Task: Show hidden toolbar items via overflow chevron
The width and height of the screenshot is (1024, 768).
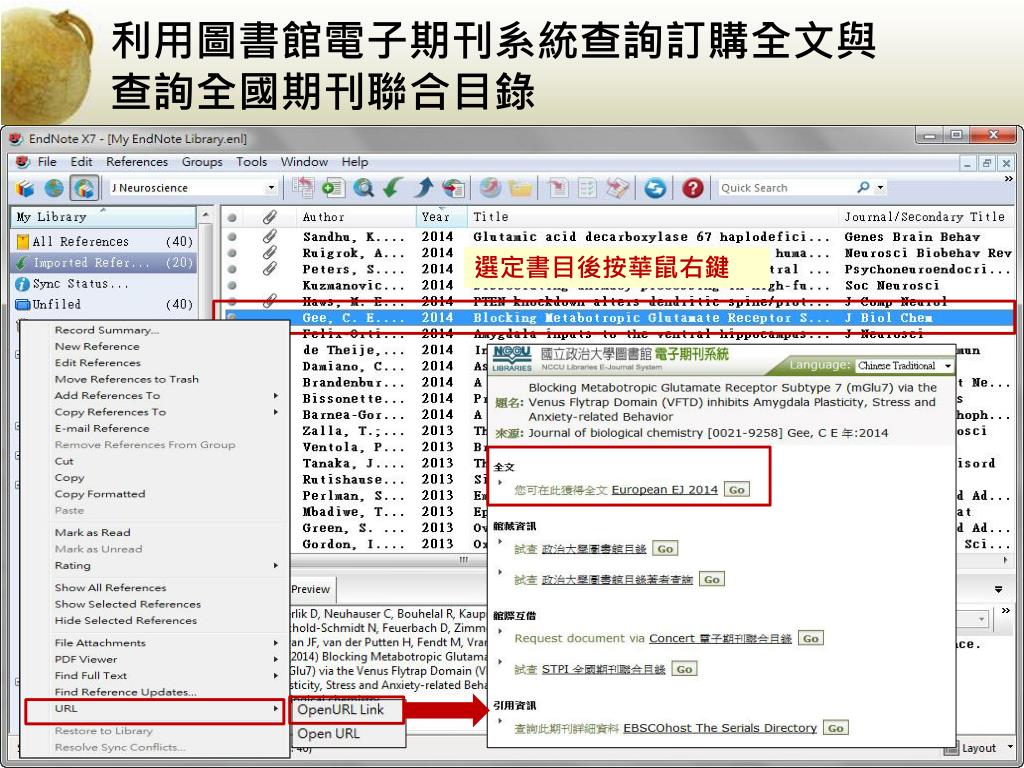Action: [x=1008, y=180]
